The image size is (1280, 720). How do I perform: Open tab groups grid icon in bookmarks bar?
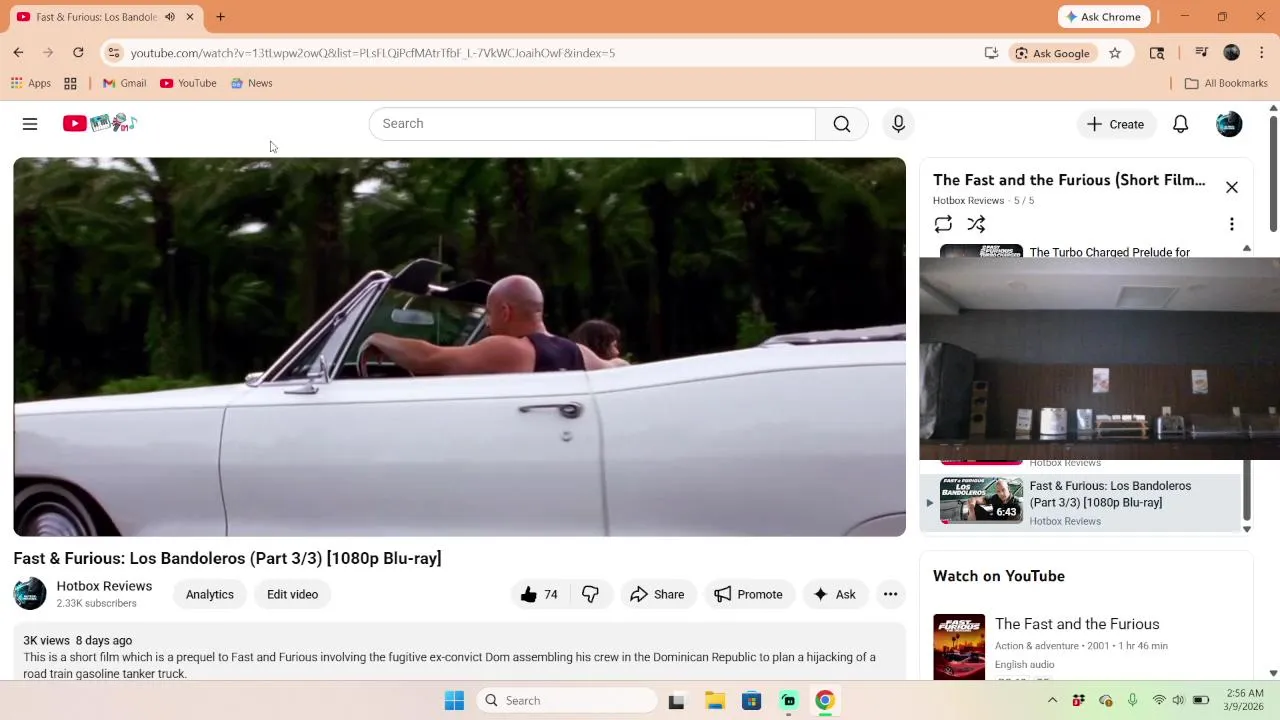pos(70,83)
